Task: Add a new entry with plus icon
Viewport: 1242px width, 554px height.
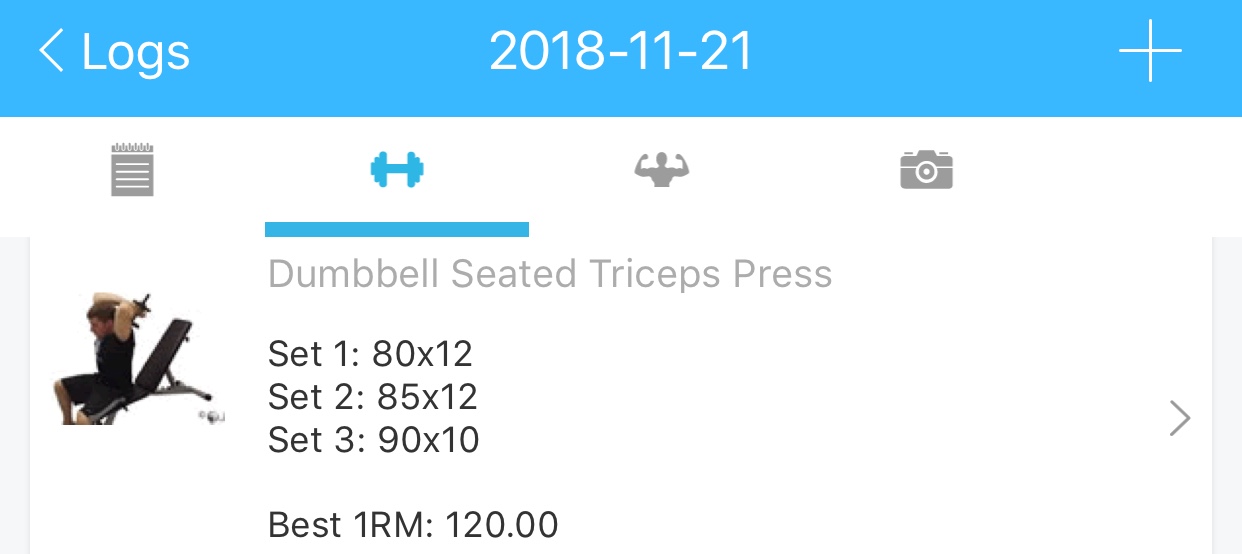Action: click(1150, 50)
